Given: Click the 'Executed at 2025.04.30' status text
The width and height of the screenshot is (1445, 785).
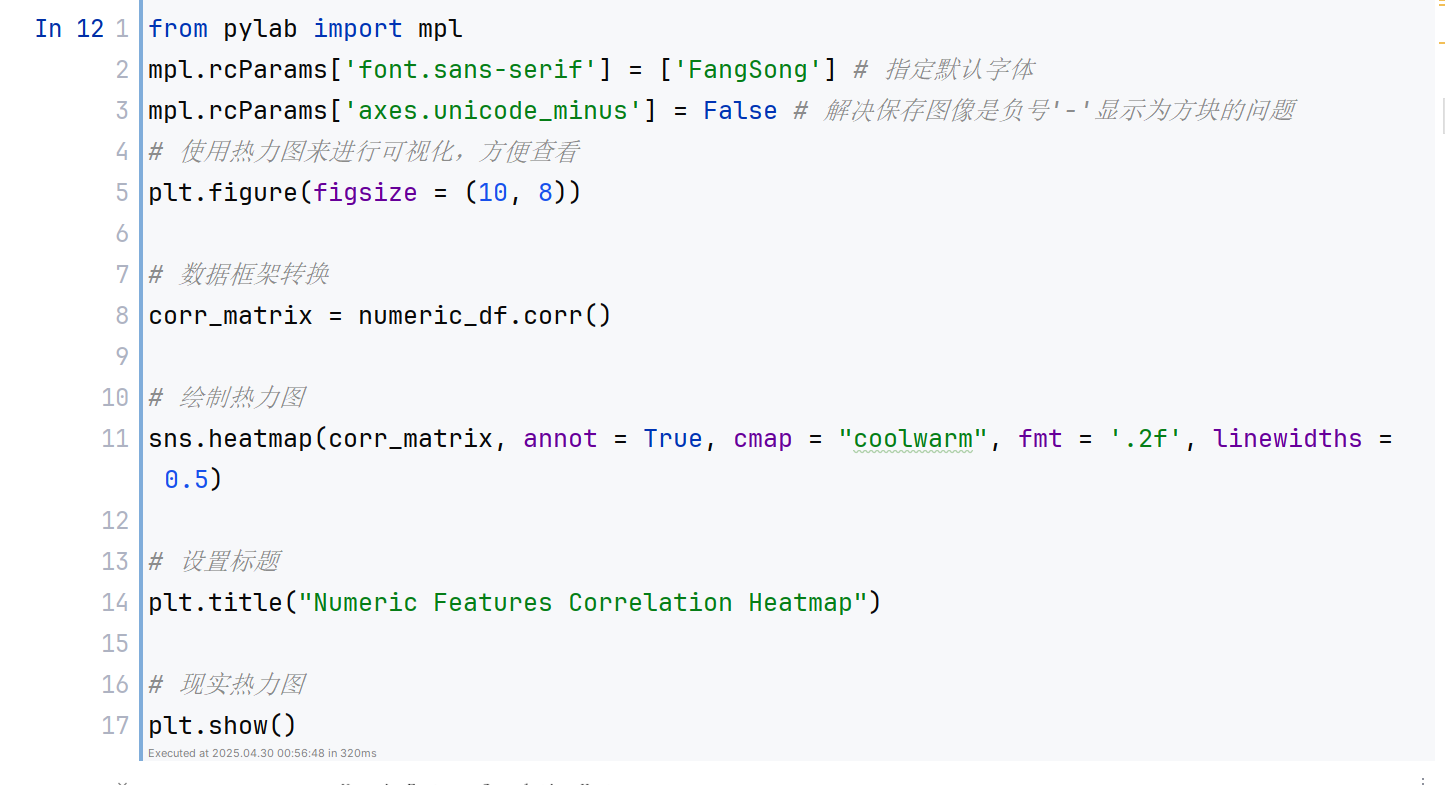Looking at the screenshot, I should (262, 753).
